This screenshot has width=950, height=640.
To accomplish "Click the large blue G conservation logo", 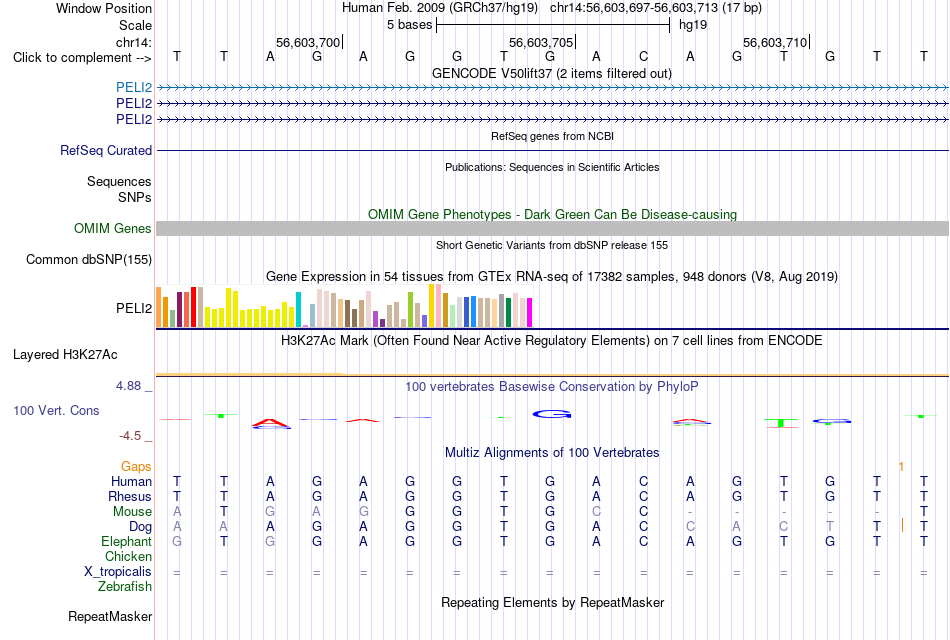I will tap(552, 414).
